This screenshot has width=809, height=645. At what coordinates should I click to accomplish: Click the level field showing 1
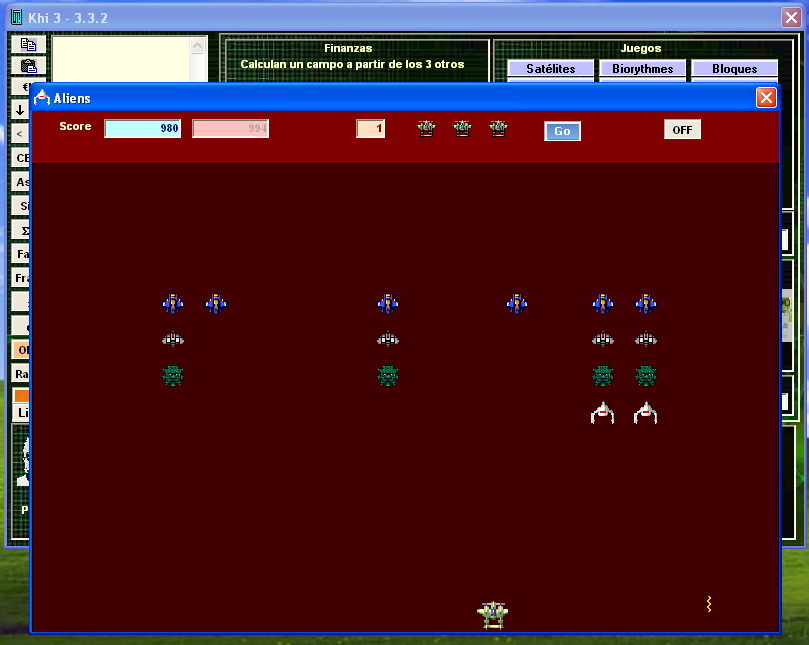[x=370, y=128]
